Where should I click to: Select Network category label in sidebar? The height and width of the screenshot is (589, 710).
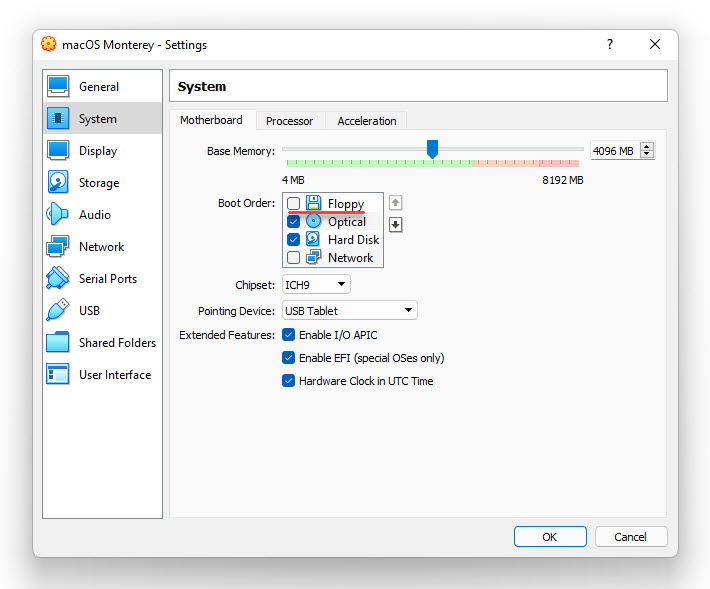pyautogui.click(x=101, y=247)
